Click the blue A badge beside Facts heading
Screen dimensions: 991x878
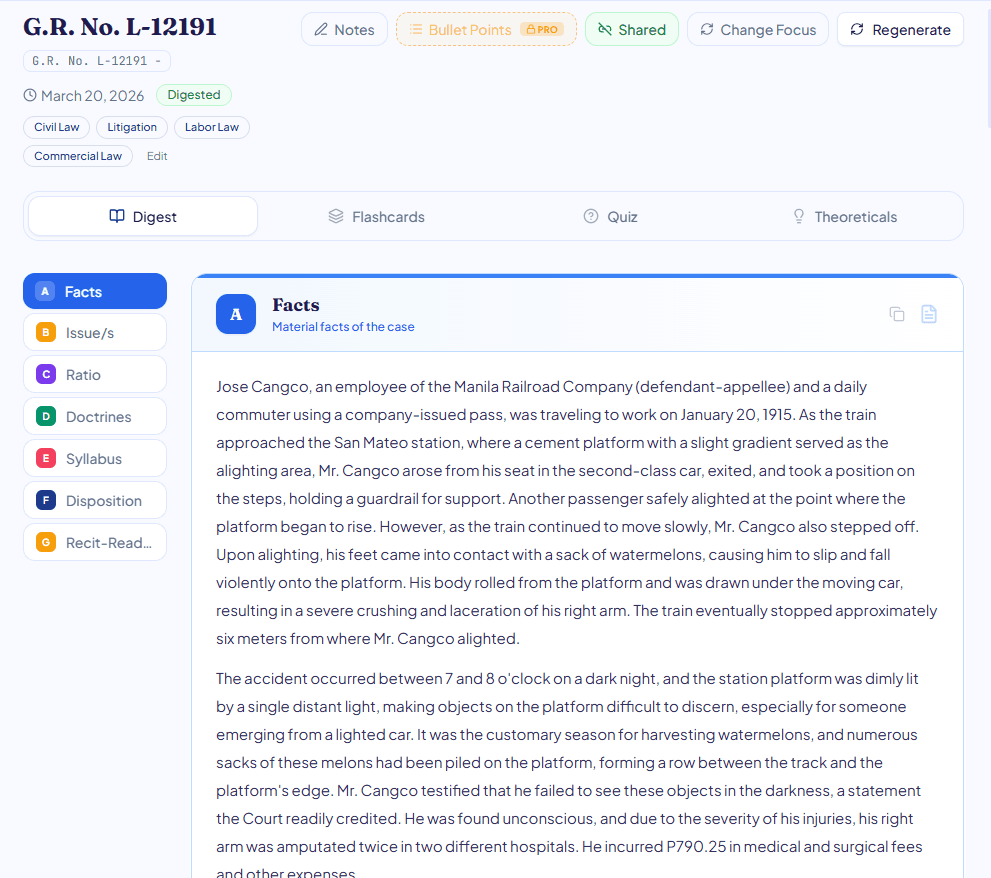pyautogui.click(x=236, y=314)
